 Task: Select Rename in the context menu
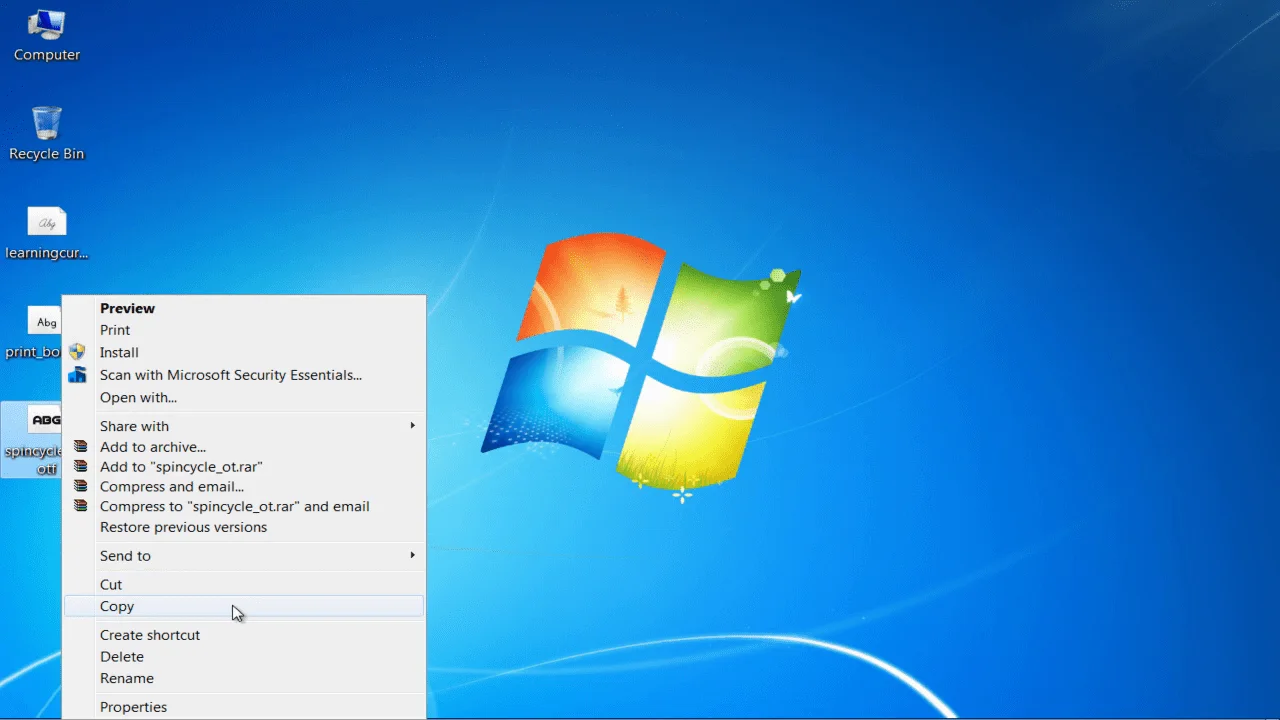(244, 678)
